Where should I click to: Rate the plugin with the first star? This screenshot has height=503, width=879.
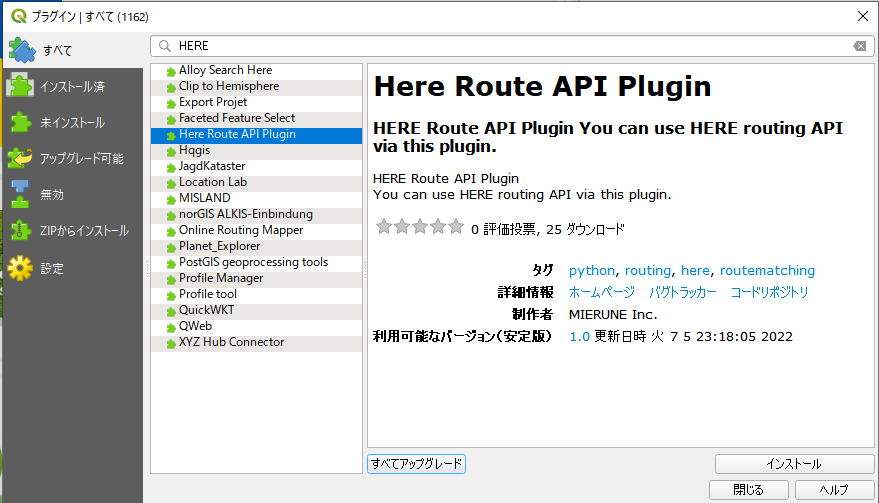tap(384, 227)
